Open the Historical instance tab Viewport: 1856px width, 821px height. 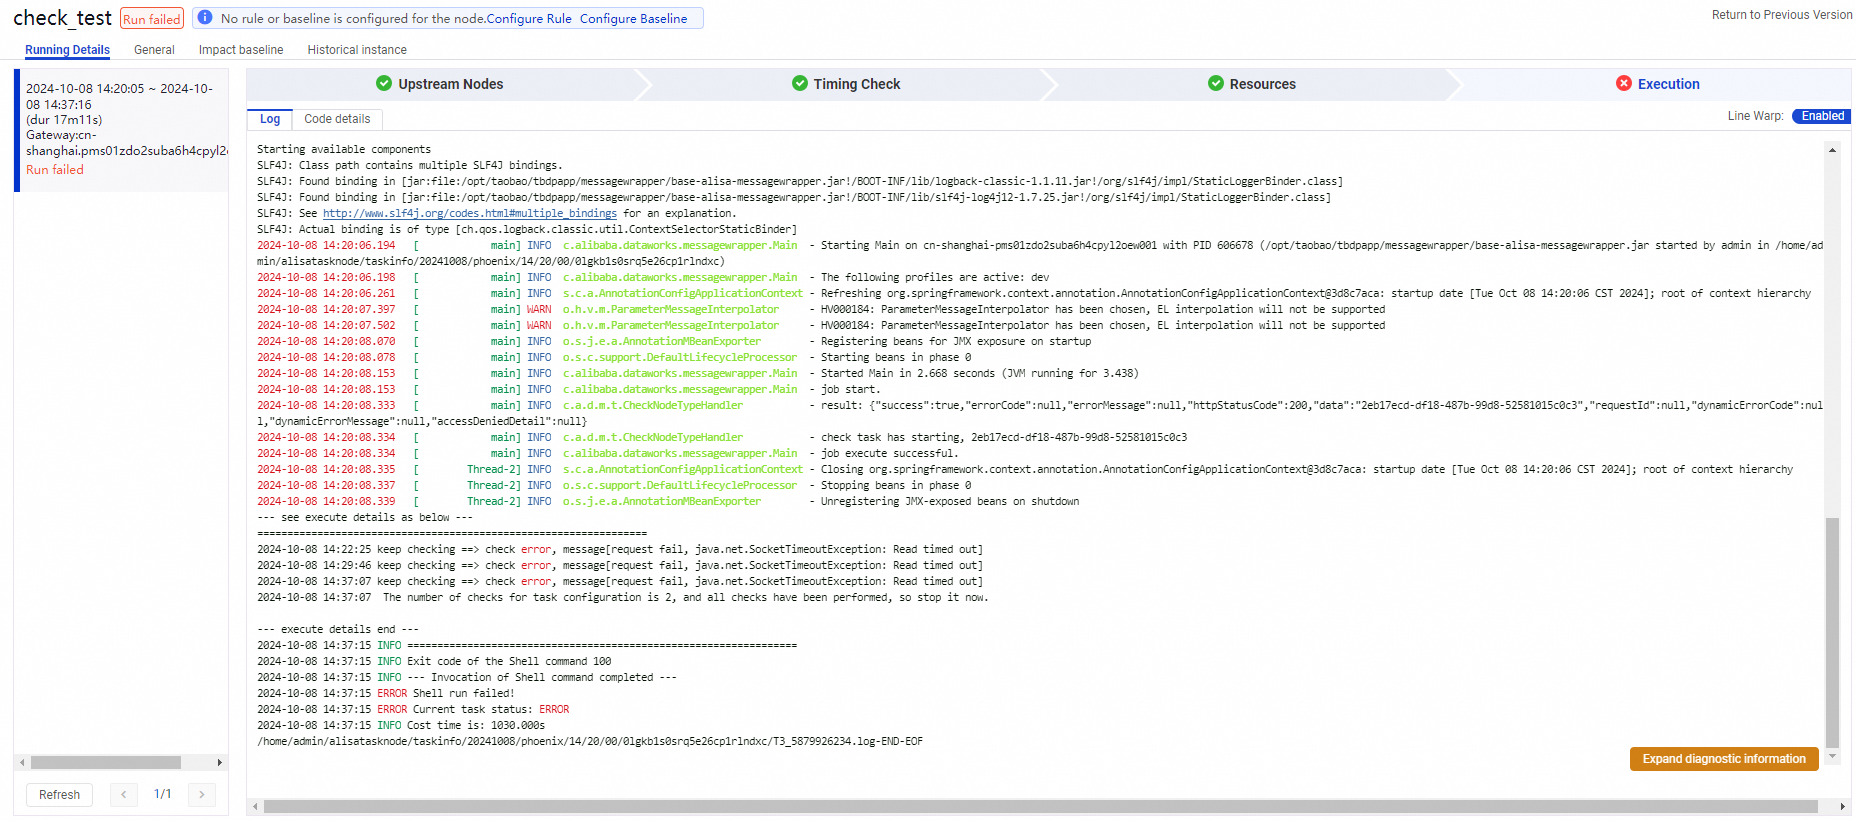(357, 50)
